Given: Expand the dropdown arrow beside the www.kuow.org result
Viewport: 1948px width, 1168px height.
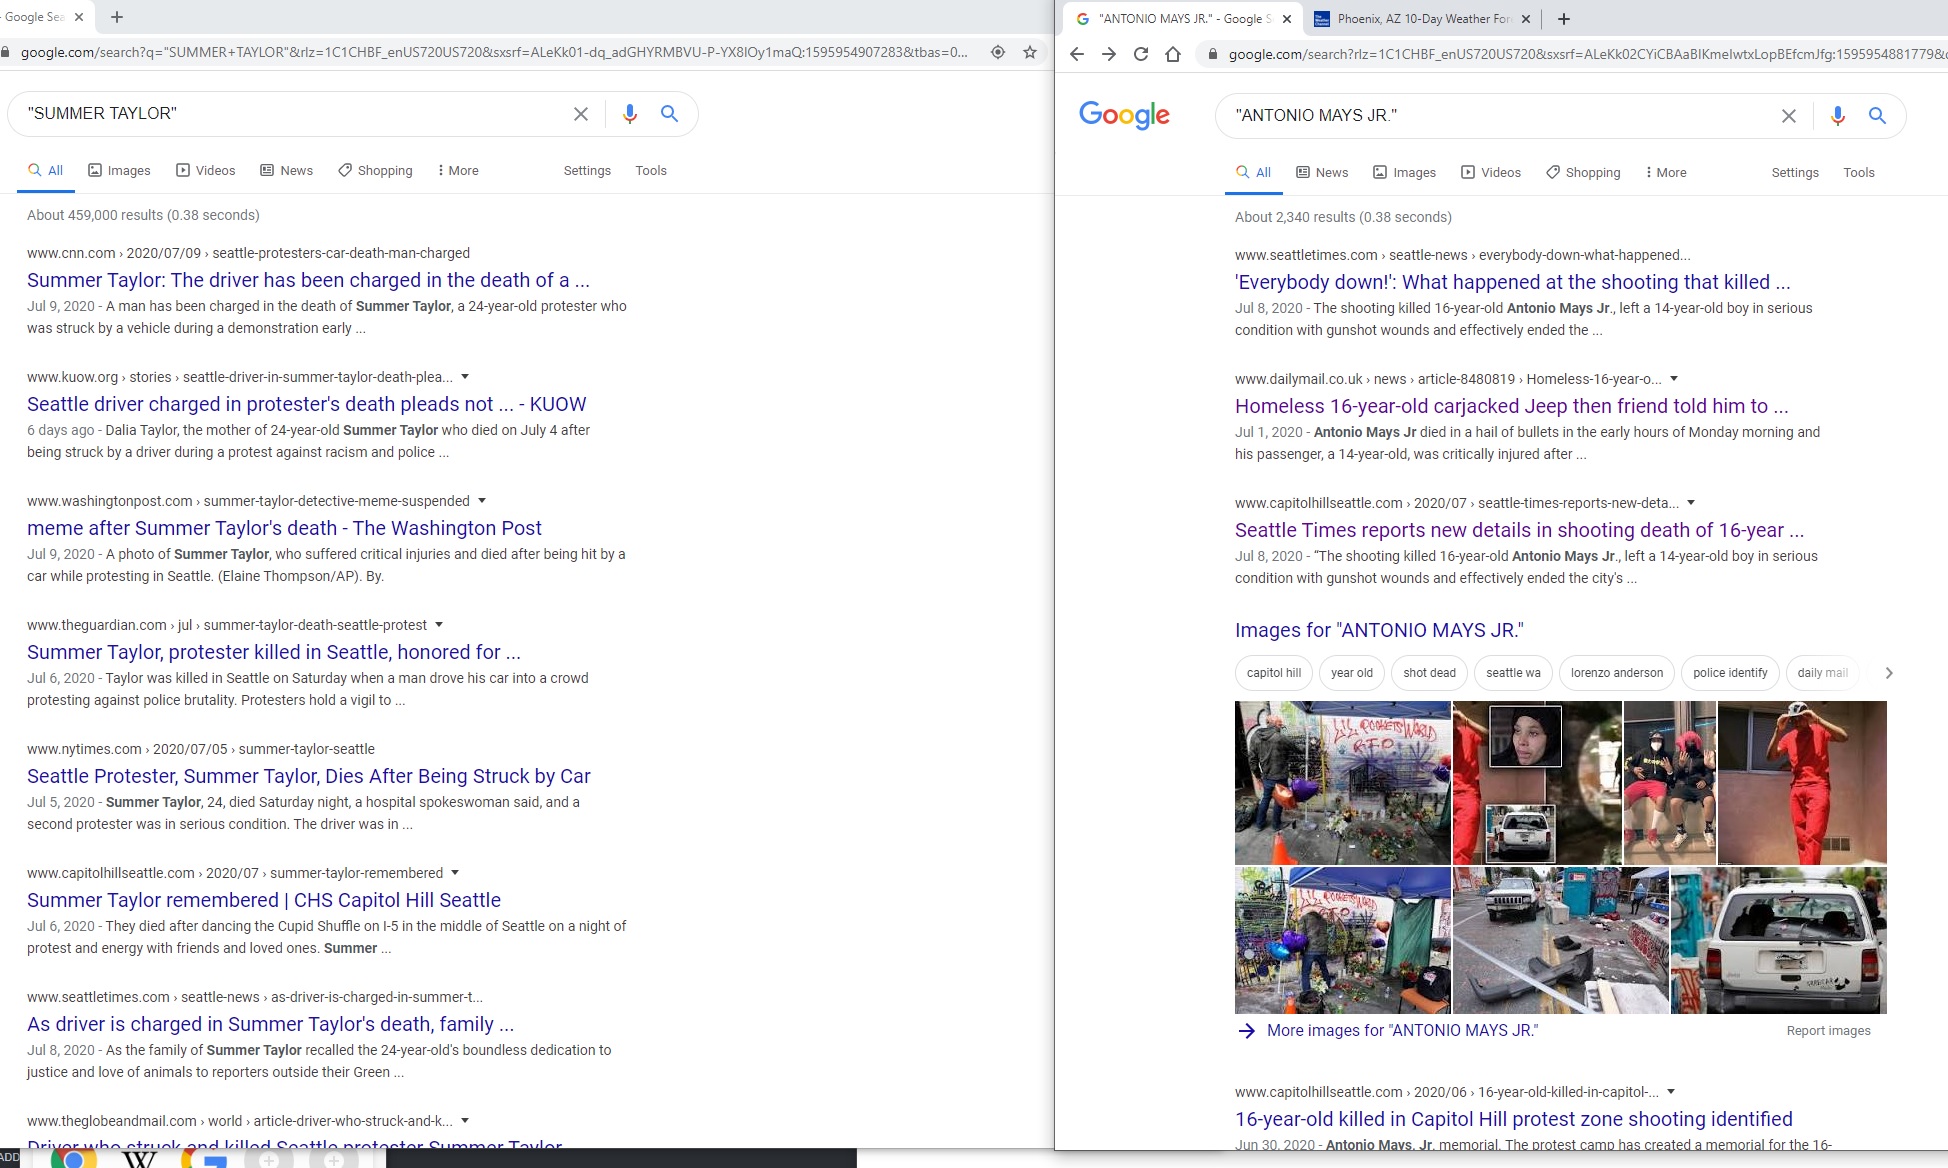Looking at the screenshot, I should tap(465, 377).
